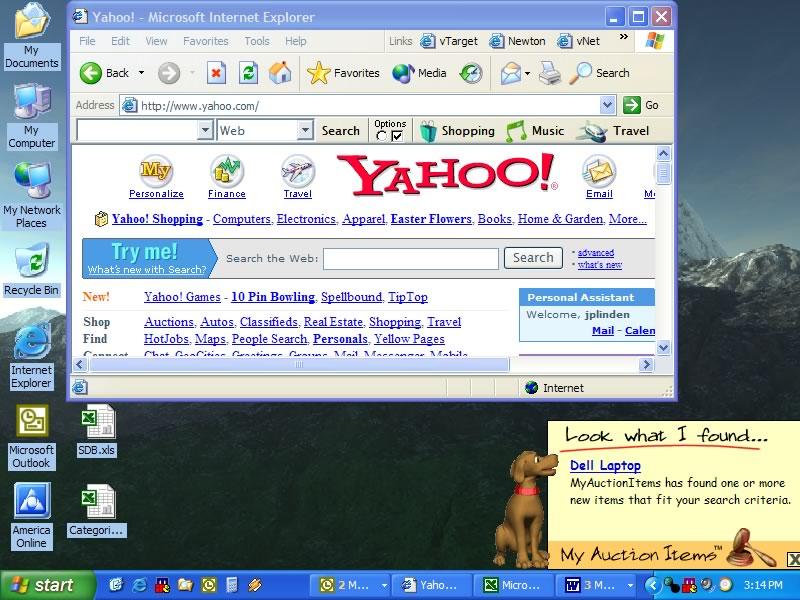The height and width of the screenshot is (600, 800).
Task: Open Internet Explorer quick launch icon
Action: pos(140,585)
